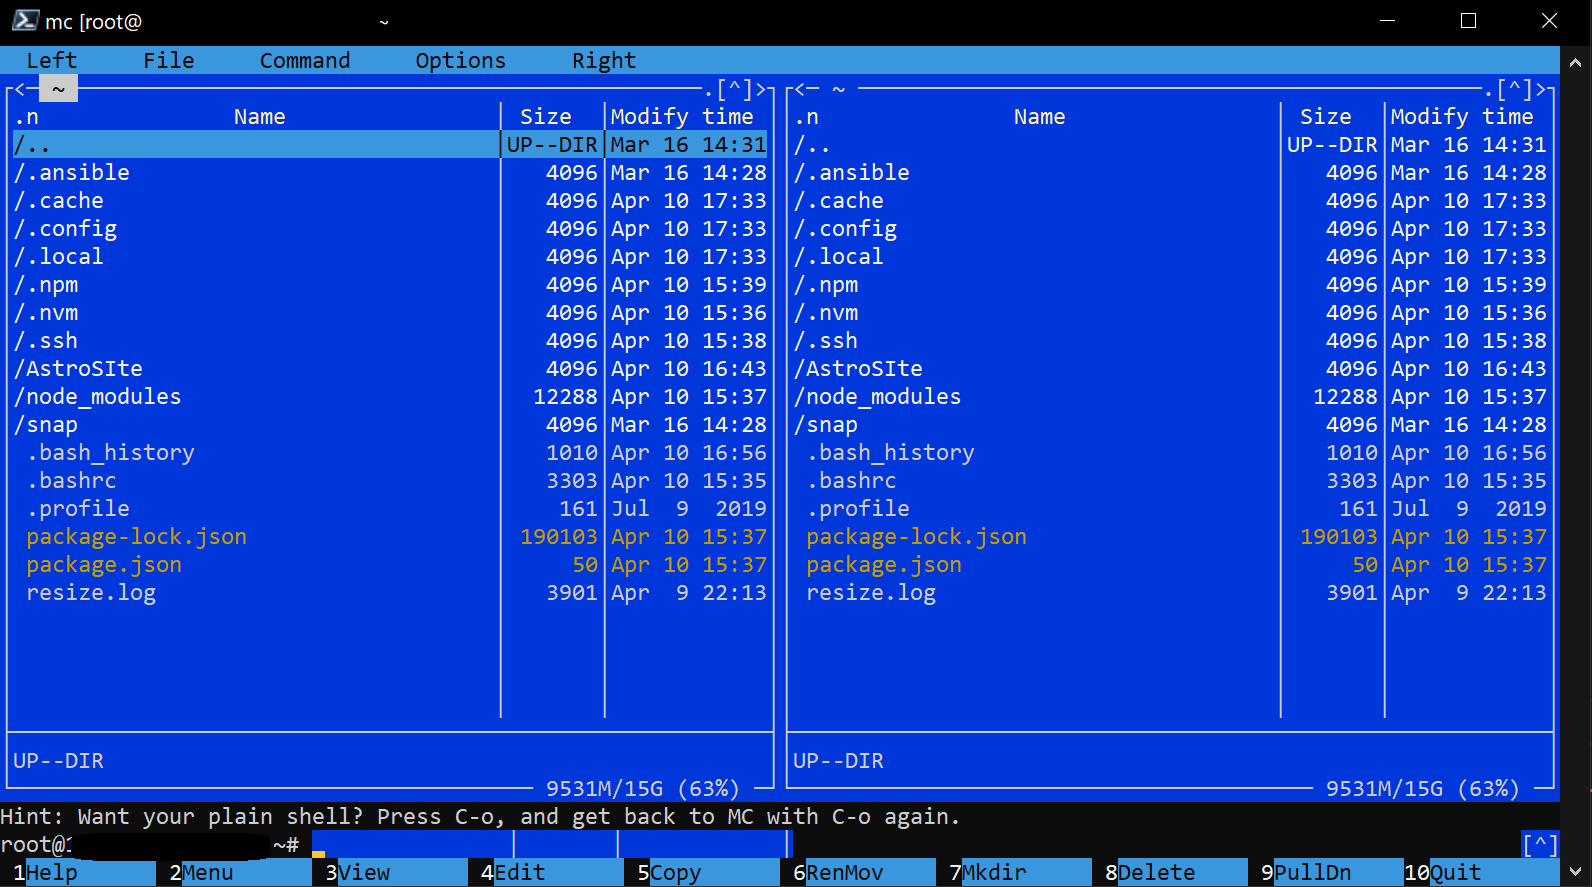Viewport: 1592px width, 887px height.
Task: Select /.ansible directory in right panel
Action: click(x=1170, y=173)
